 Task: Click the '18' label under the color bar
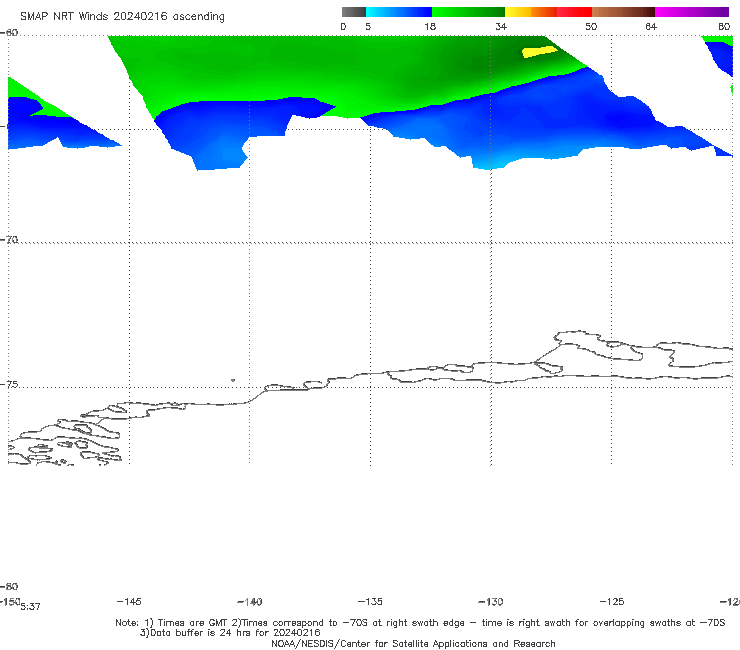(430, 27)
